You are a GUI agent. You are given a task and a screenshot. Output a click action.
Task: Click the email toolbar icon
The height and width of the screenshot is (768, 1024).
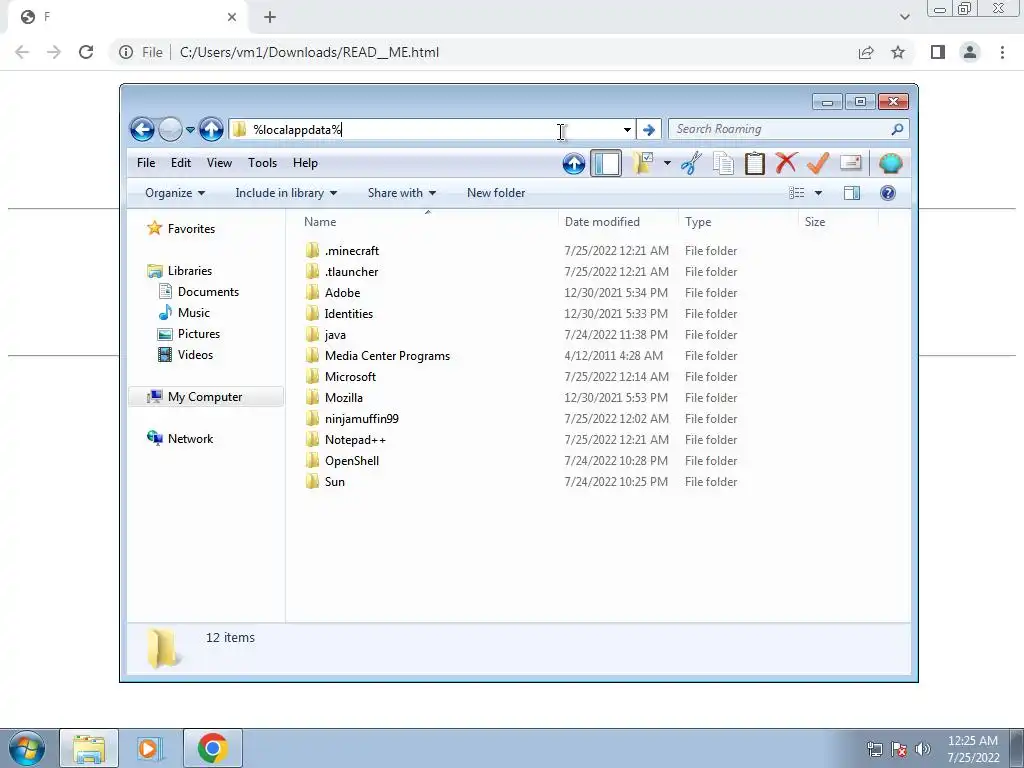point(850,163)
